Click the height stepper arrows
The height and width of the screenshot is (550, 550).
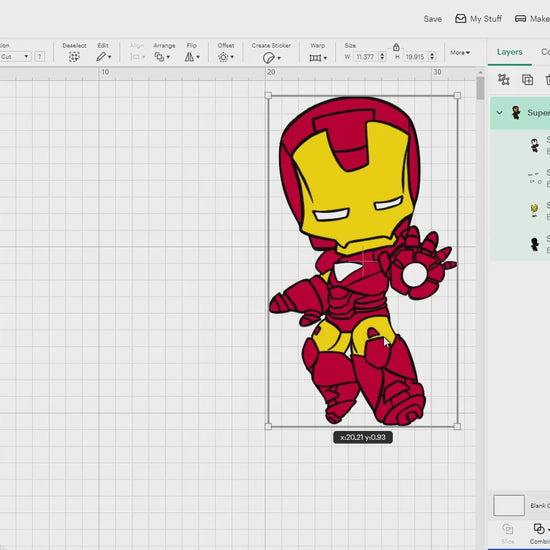(432, 56)
